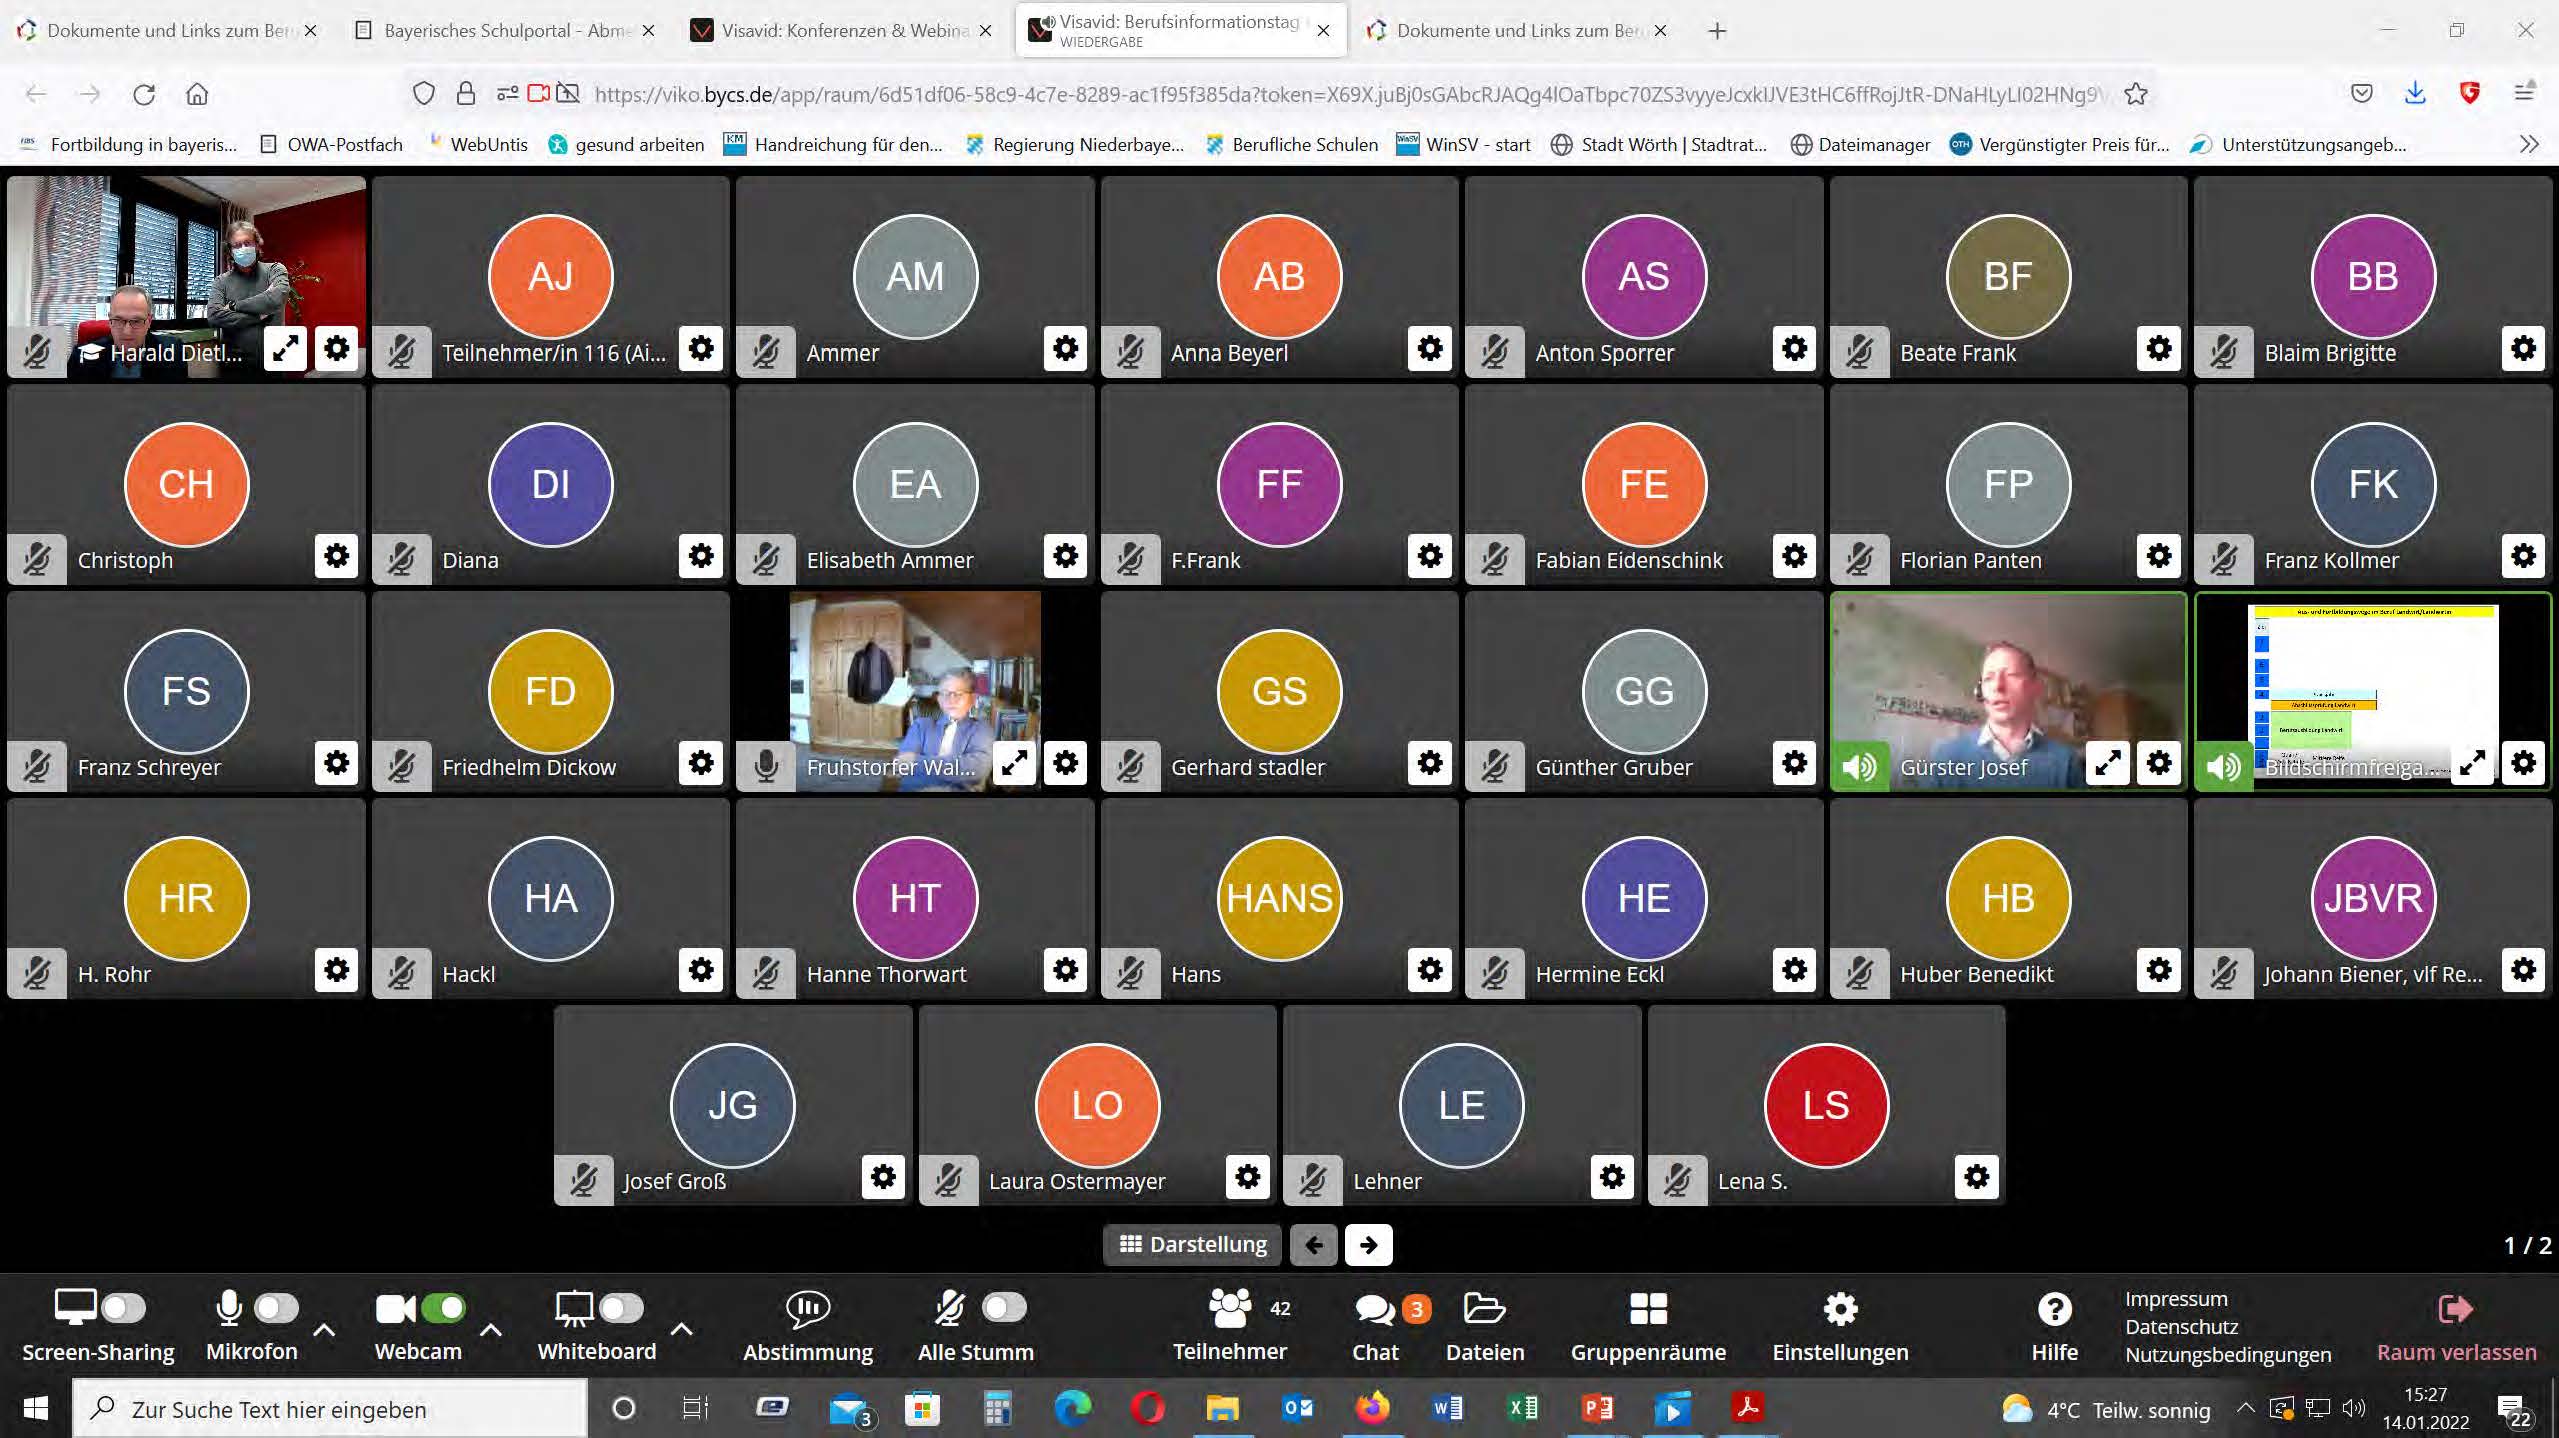Click gear icon on Diana's tile

[x=701, y=555]
